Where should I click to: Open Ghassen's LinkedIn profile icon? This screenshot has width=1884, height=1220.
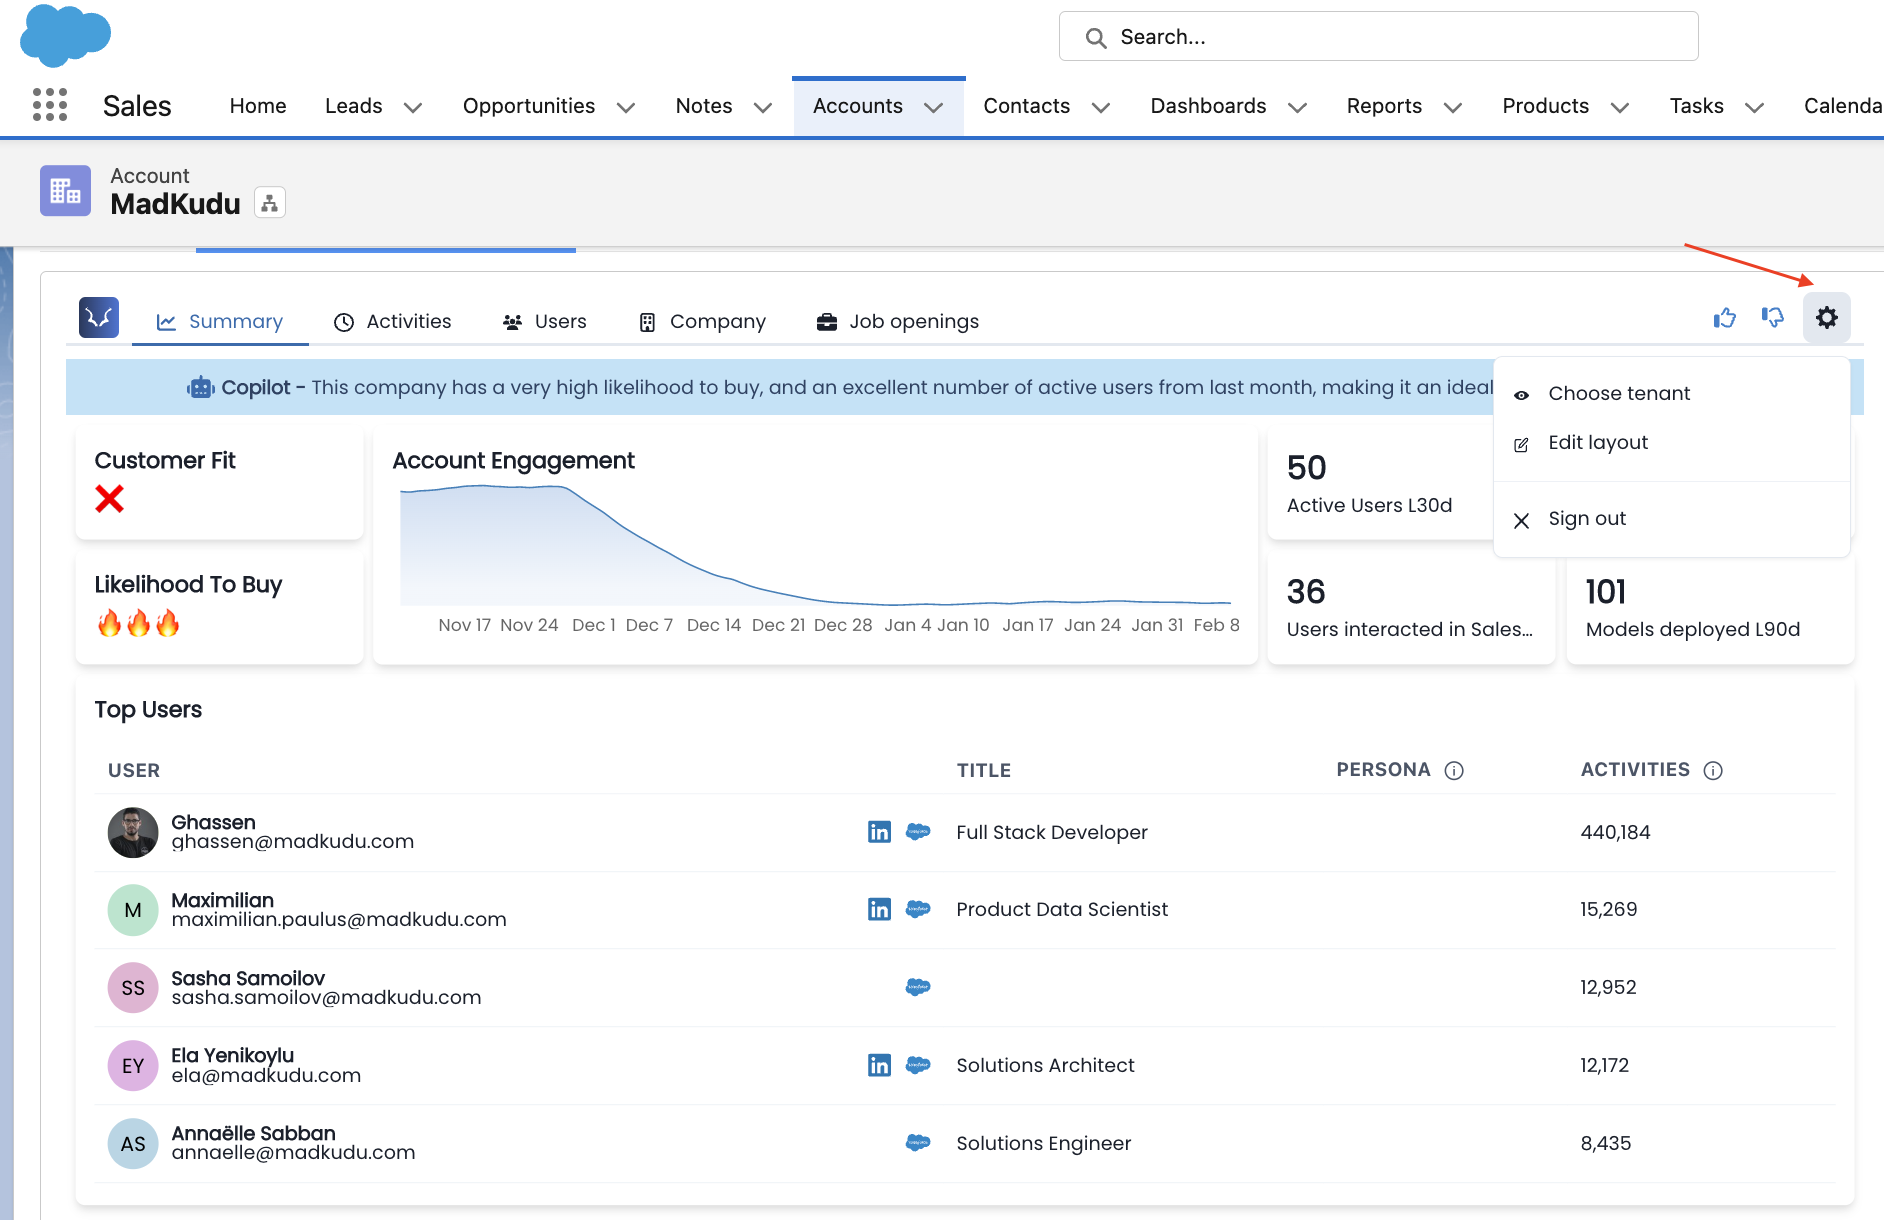pos(879,832)
